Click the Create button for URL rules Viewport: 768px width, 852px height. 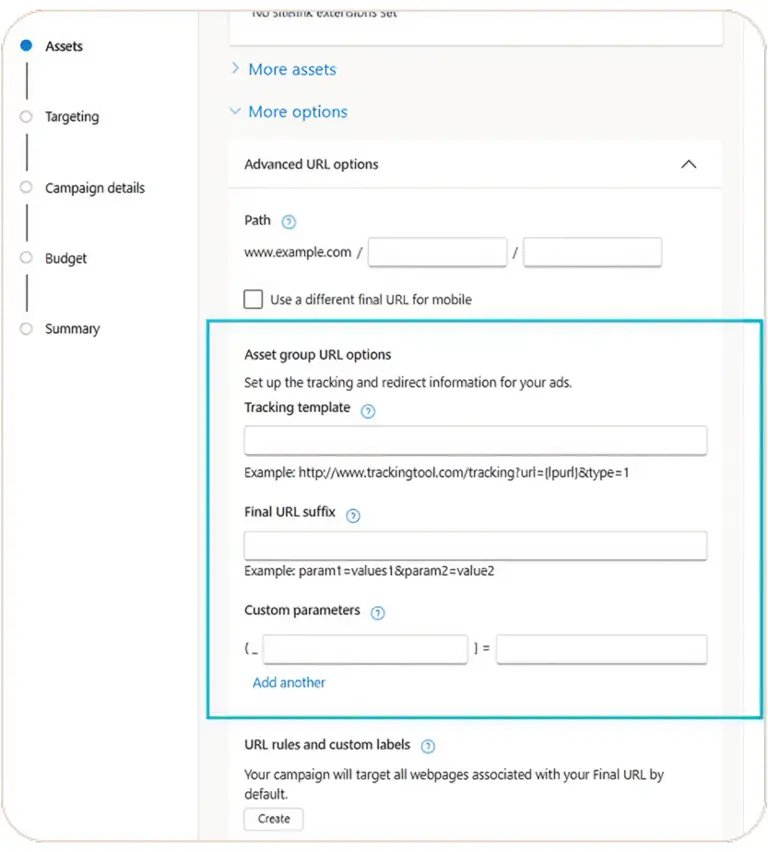coord(273,819)
